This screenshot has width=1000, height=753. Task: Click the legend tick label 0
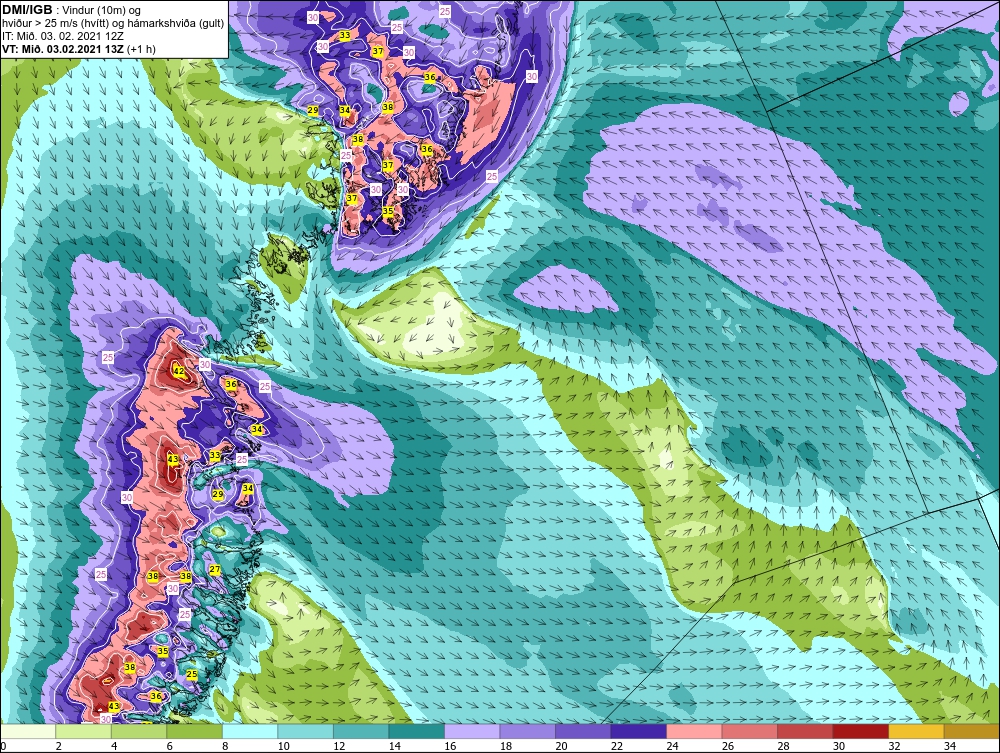click(3, 746)
